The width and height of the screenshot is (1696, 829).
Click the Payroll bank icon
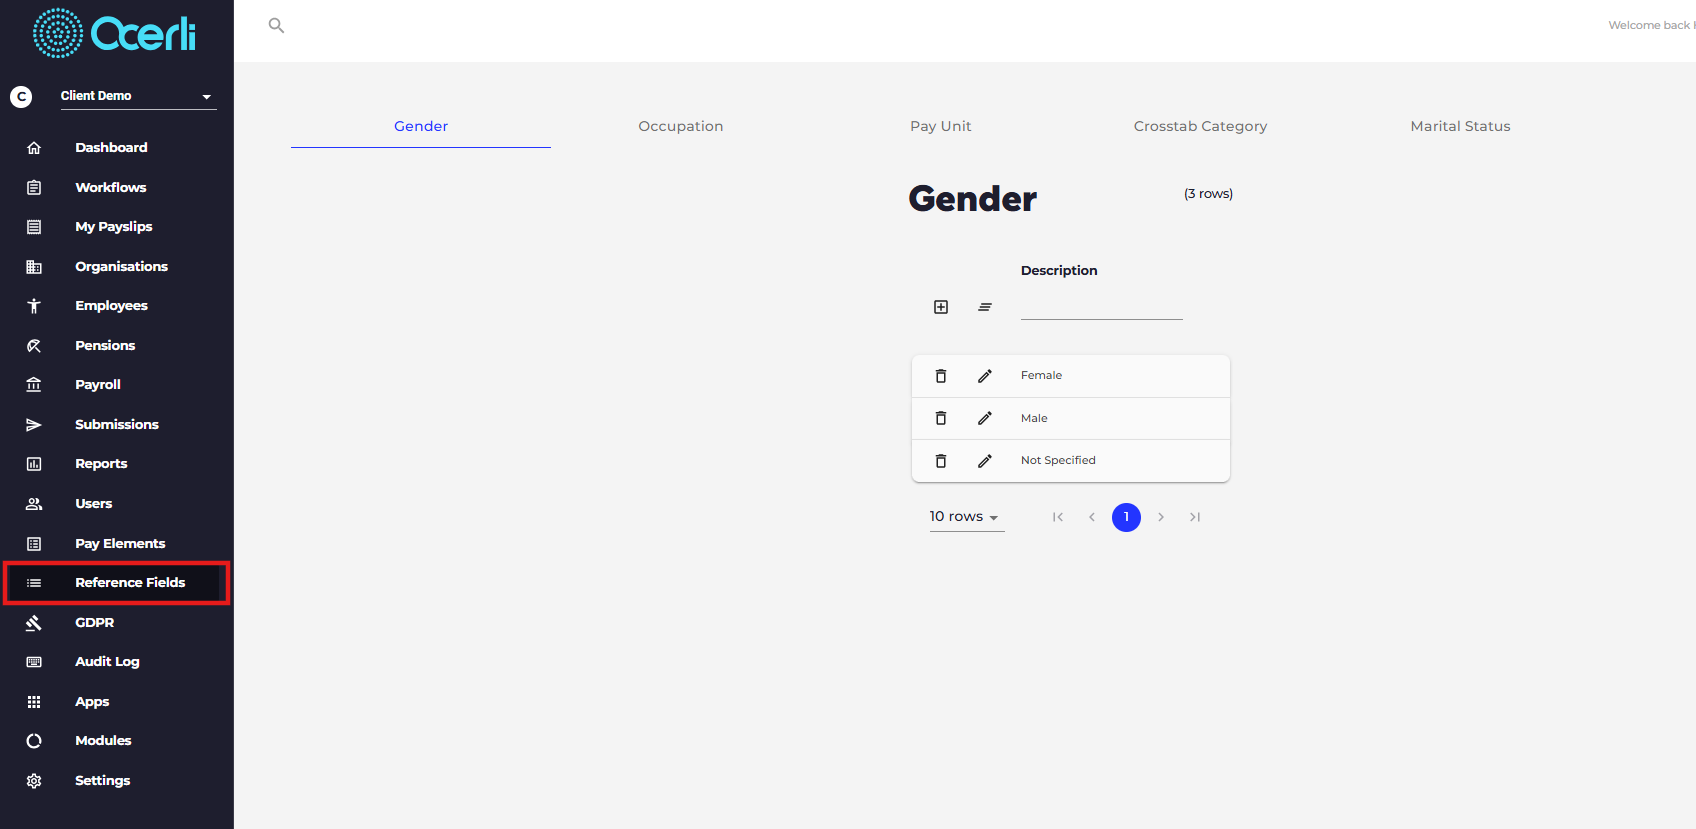click(x=34, y=385)
